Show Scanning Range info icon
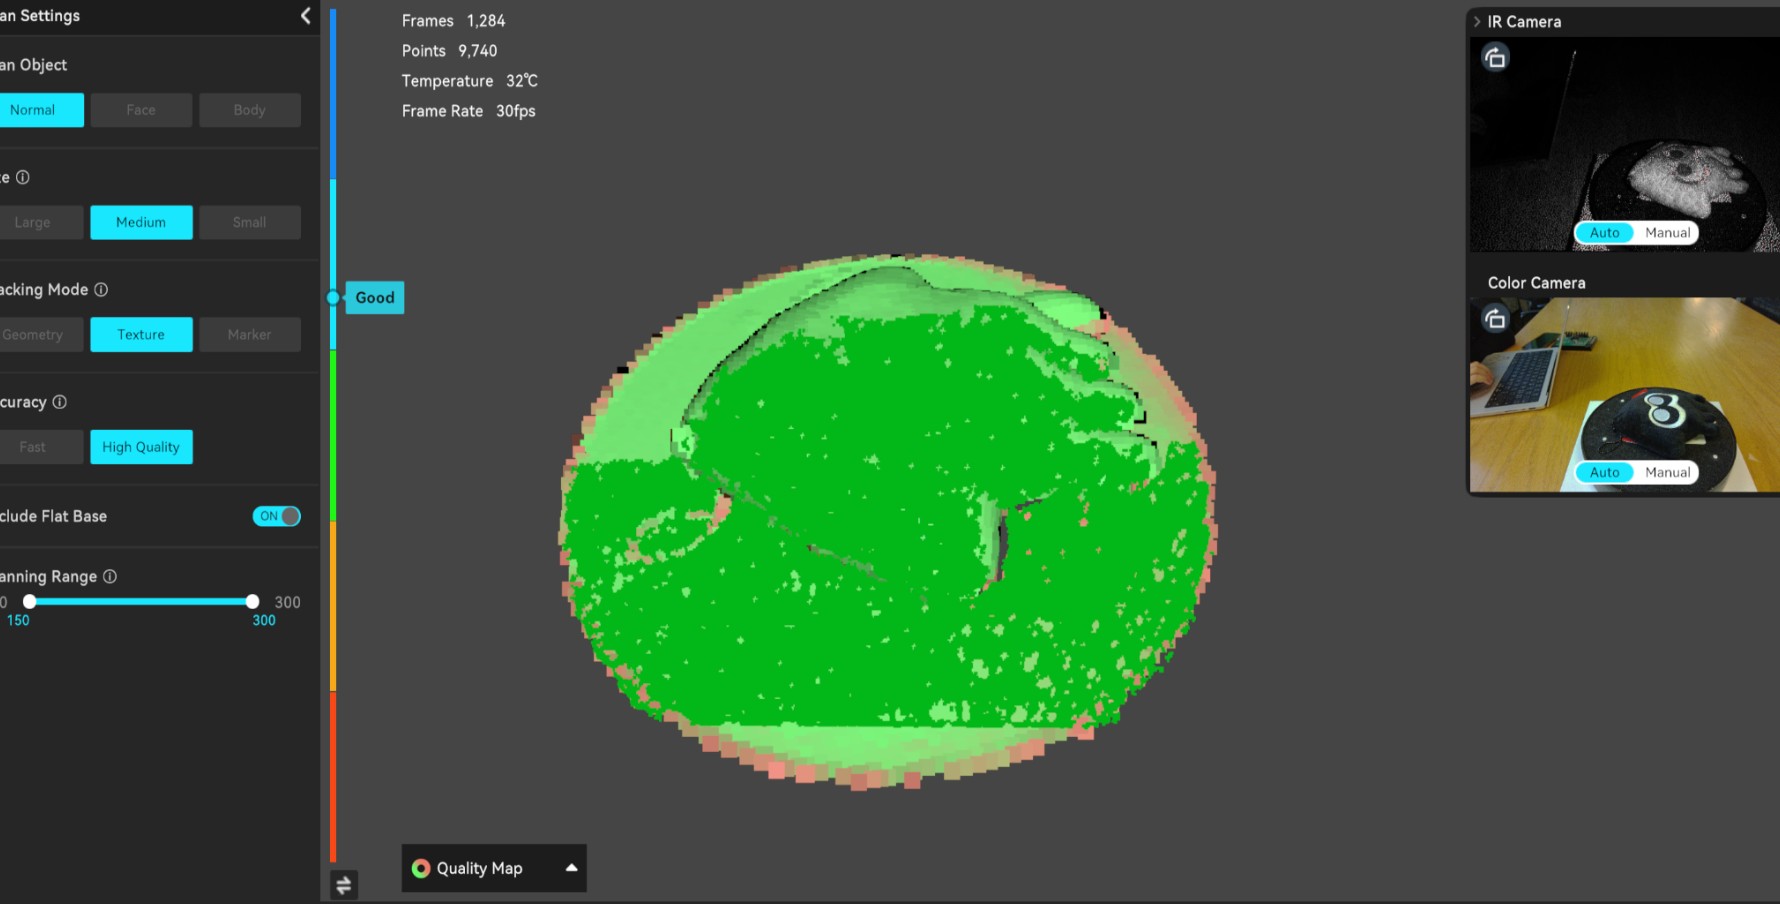The height and width of the screenshot is (904, 1780). tap(110, 576)
